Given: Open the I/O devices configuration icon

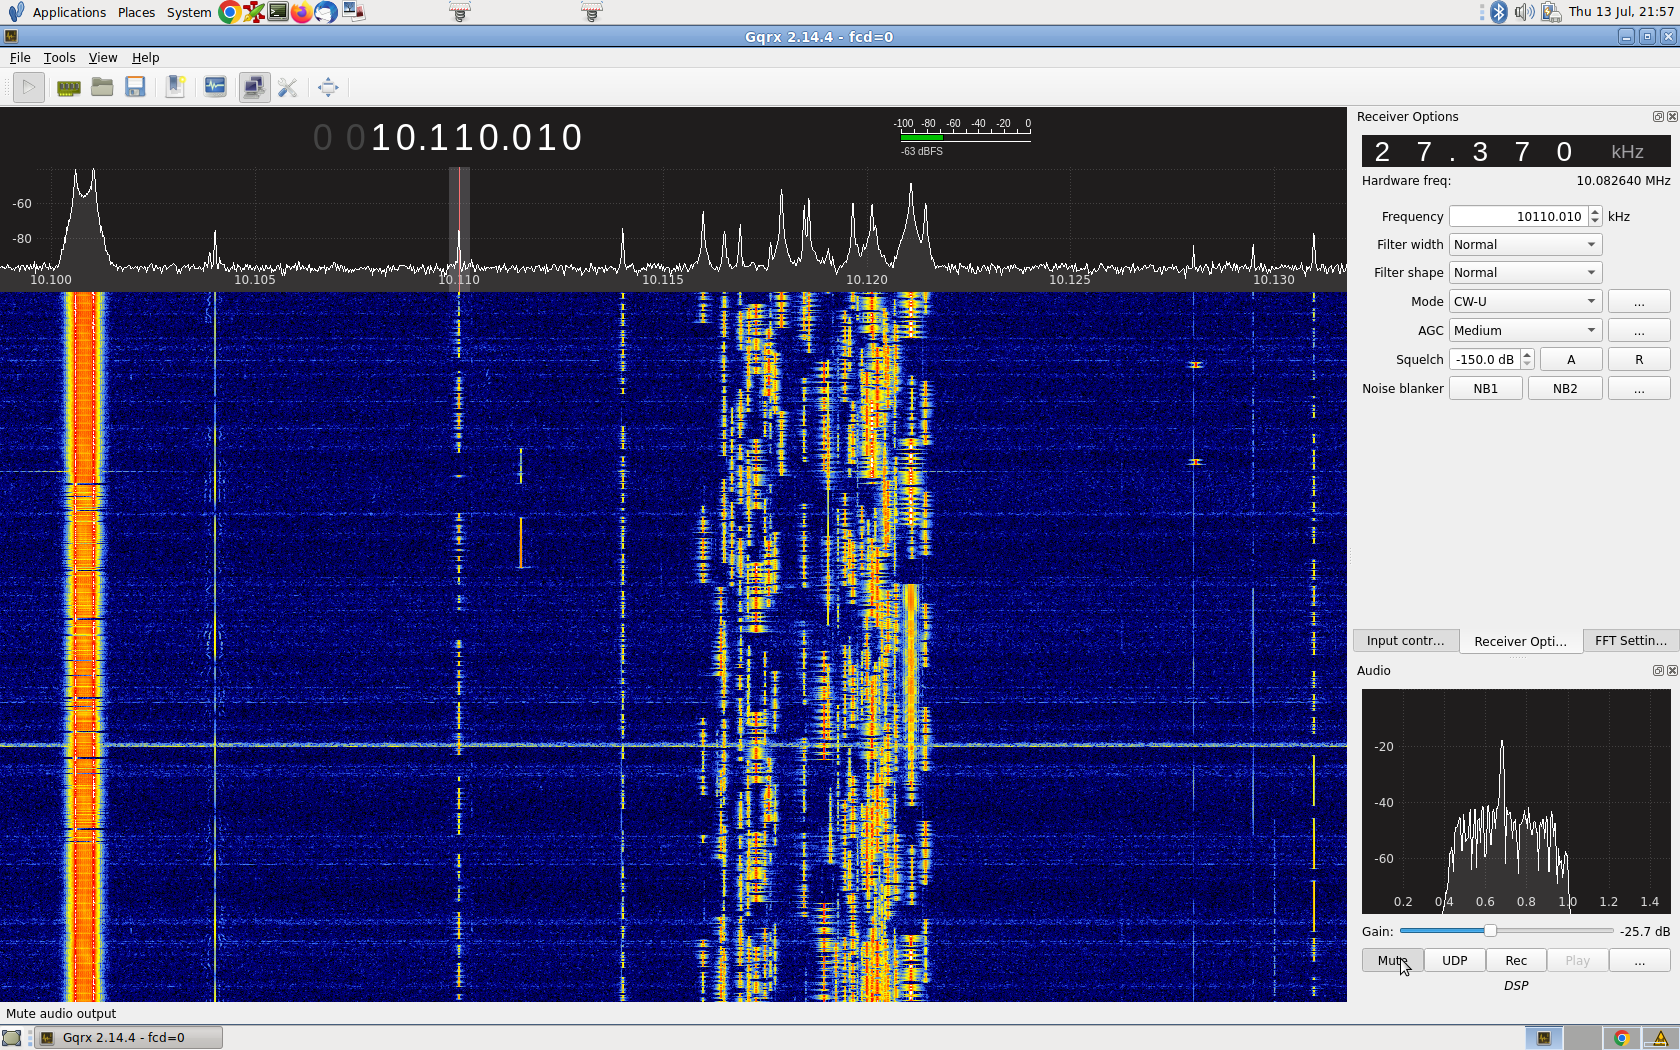Looking at the screenshot, I should 68,88.
